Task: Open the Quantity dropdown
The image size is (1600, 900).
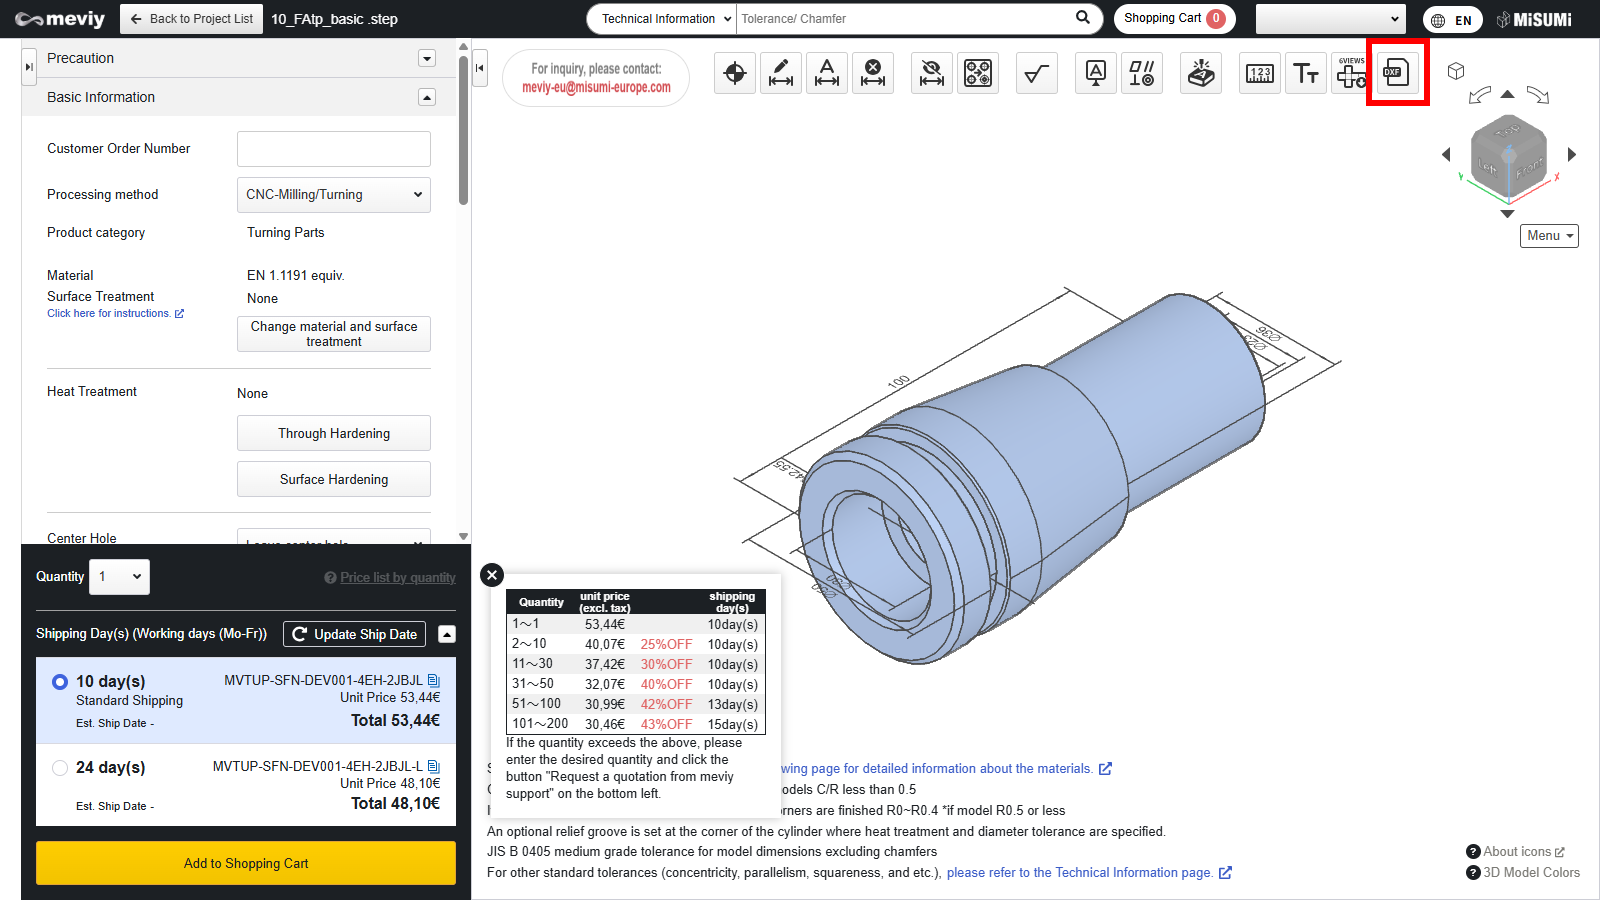Action: click(x=119, y=577)
